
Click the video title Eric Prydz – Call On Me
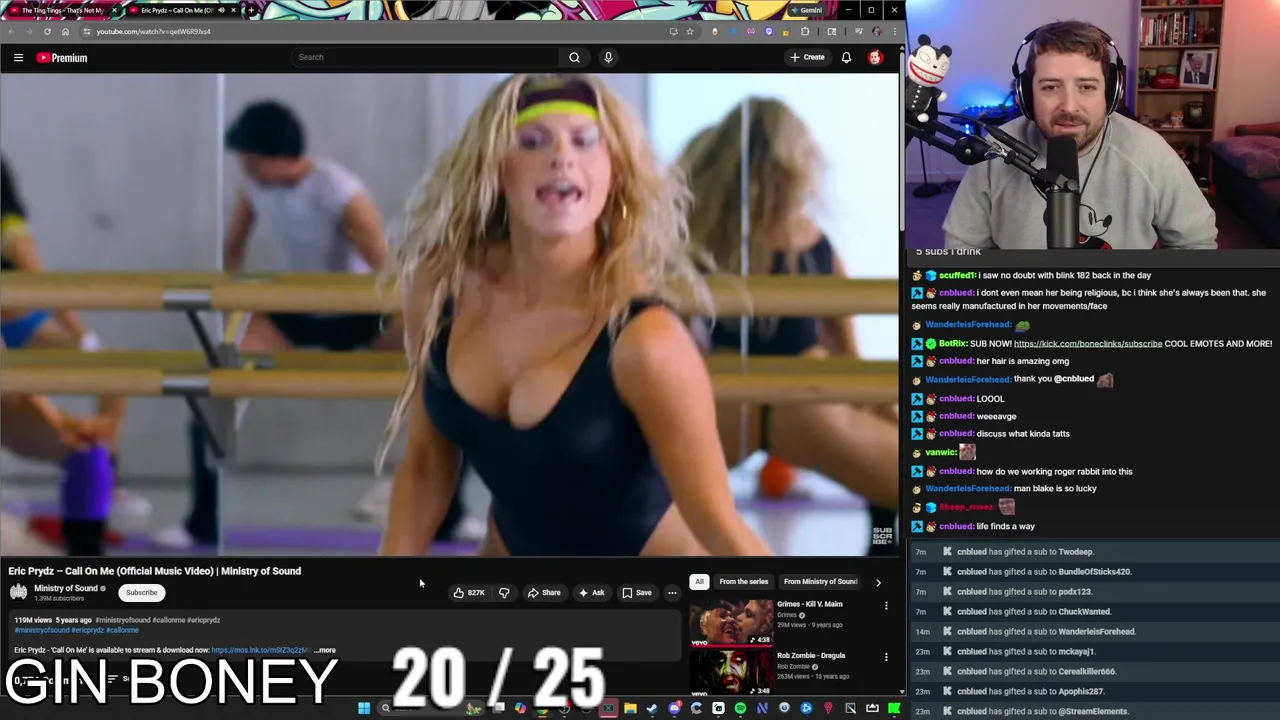click(x=154, y=571)
